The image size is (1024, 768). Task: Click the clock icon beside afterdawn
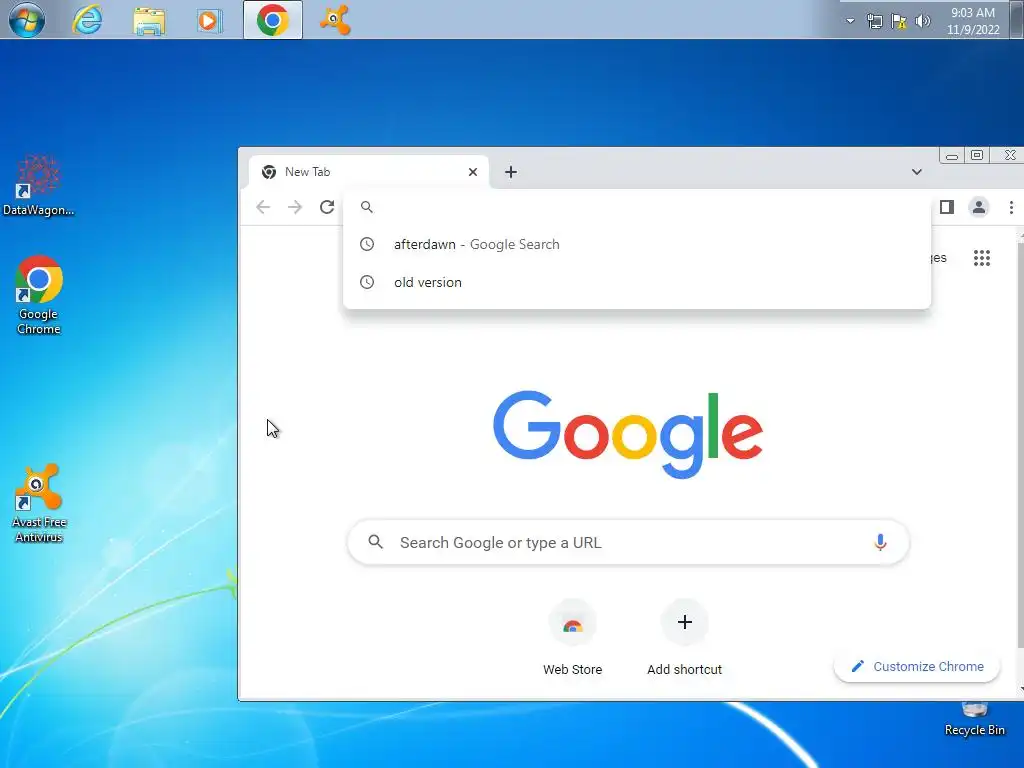coord(367,244)
